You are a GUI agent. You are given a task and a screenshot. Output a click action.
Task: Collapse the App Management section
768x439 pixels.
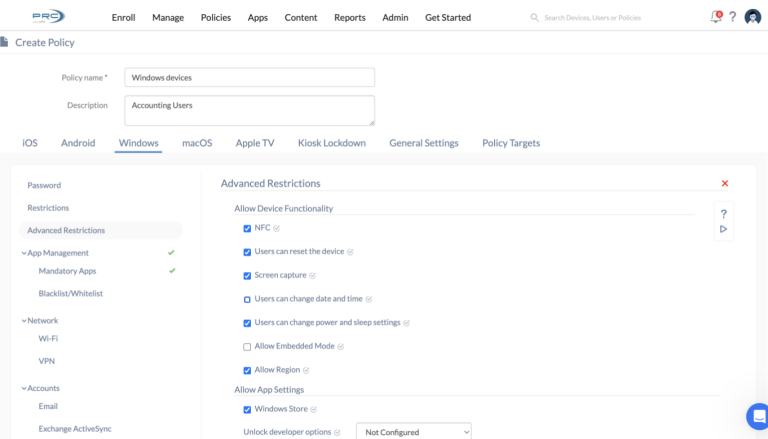click(x=24, y=253)
